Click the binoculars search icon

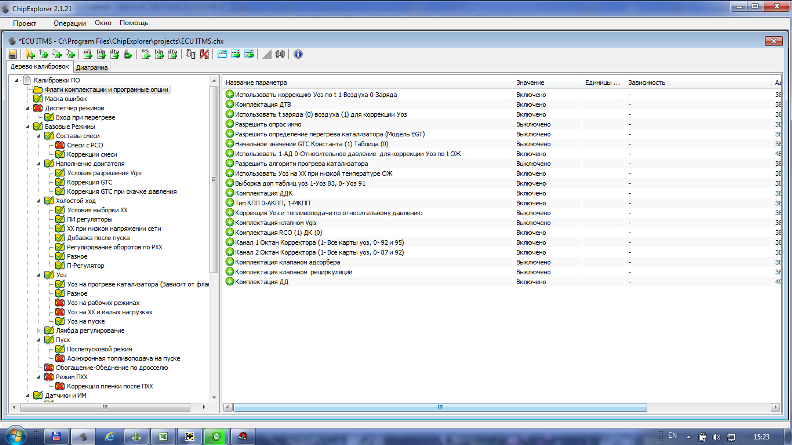(280, 54)
